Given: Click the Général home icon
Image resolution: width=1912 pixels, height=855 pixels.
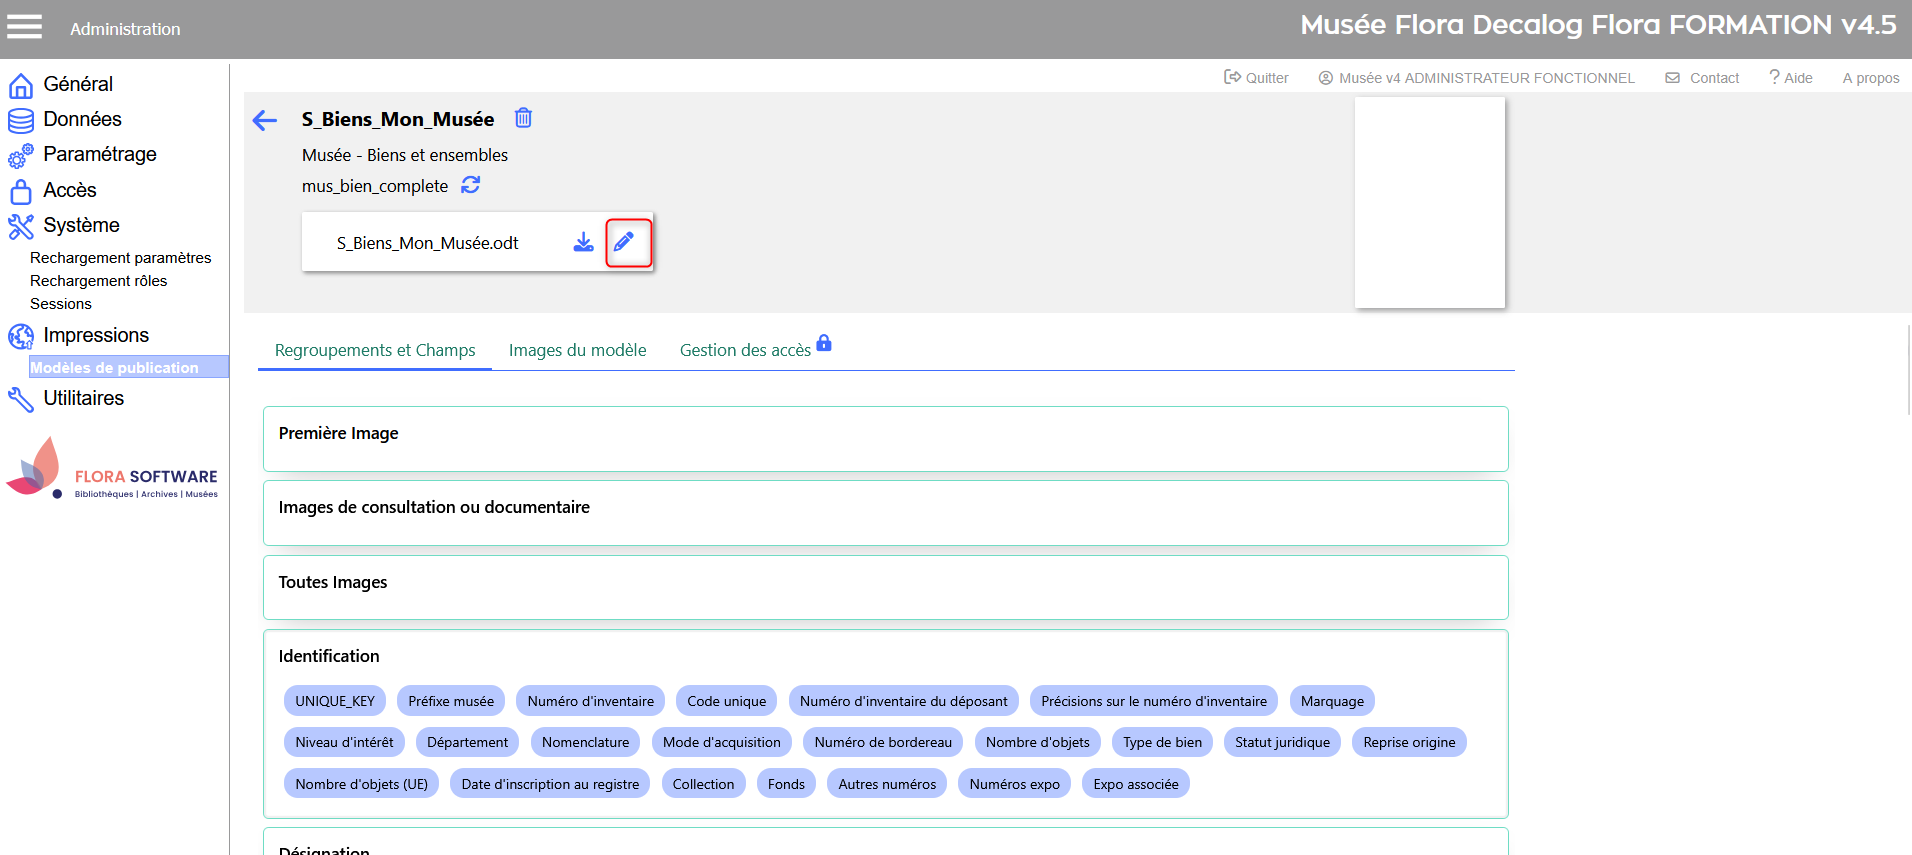Looking at the screenshot, I should tap(20, 85).
